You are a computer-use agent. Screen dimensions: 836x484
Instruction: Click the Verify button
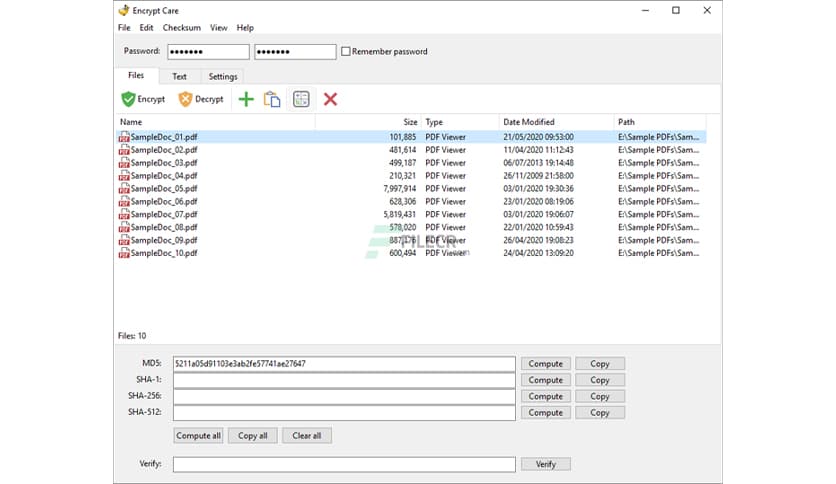coord(545,464)
